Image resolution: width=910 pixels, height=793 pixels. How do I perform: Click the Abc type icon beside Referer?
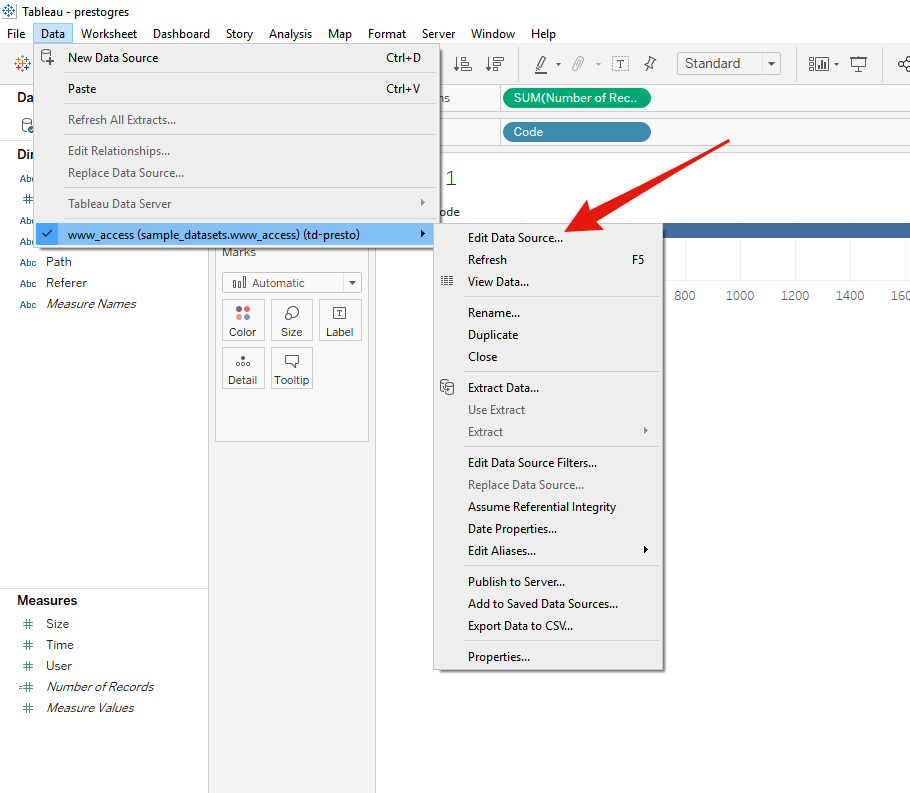(x=28, y=283)
